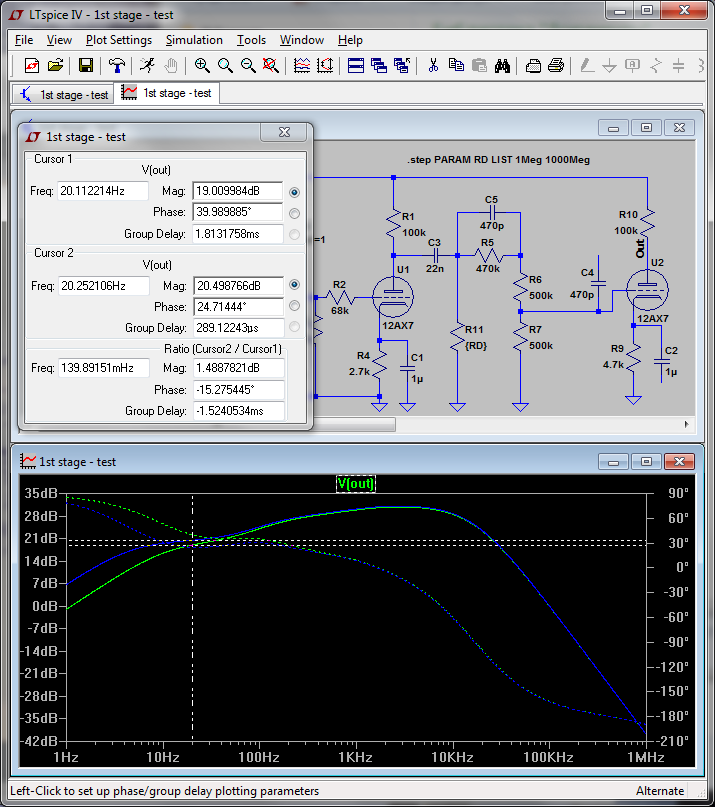Click the Cursor 1 Freq input field
The image size is (715, 807).
click(102, 191)
